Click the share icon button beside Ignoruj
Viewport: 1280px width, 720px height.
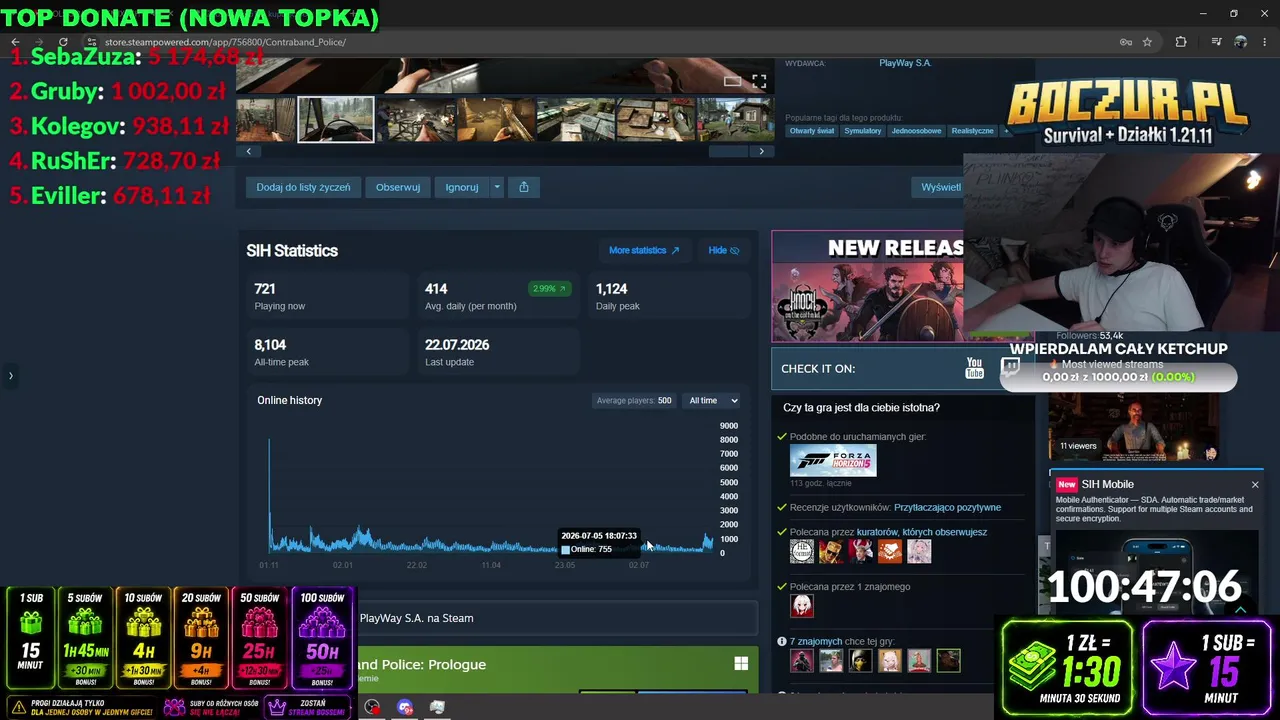tap(524, 187)
